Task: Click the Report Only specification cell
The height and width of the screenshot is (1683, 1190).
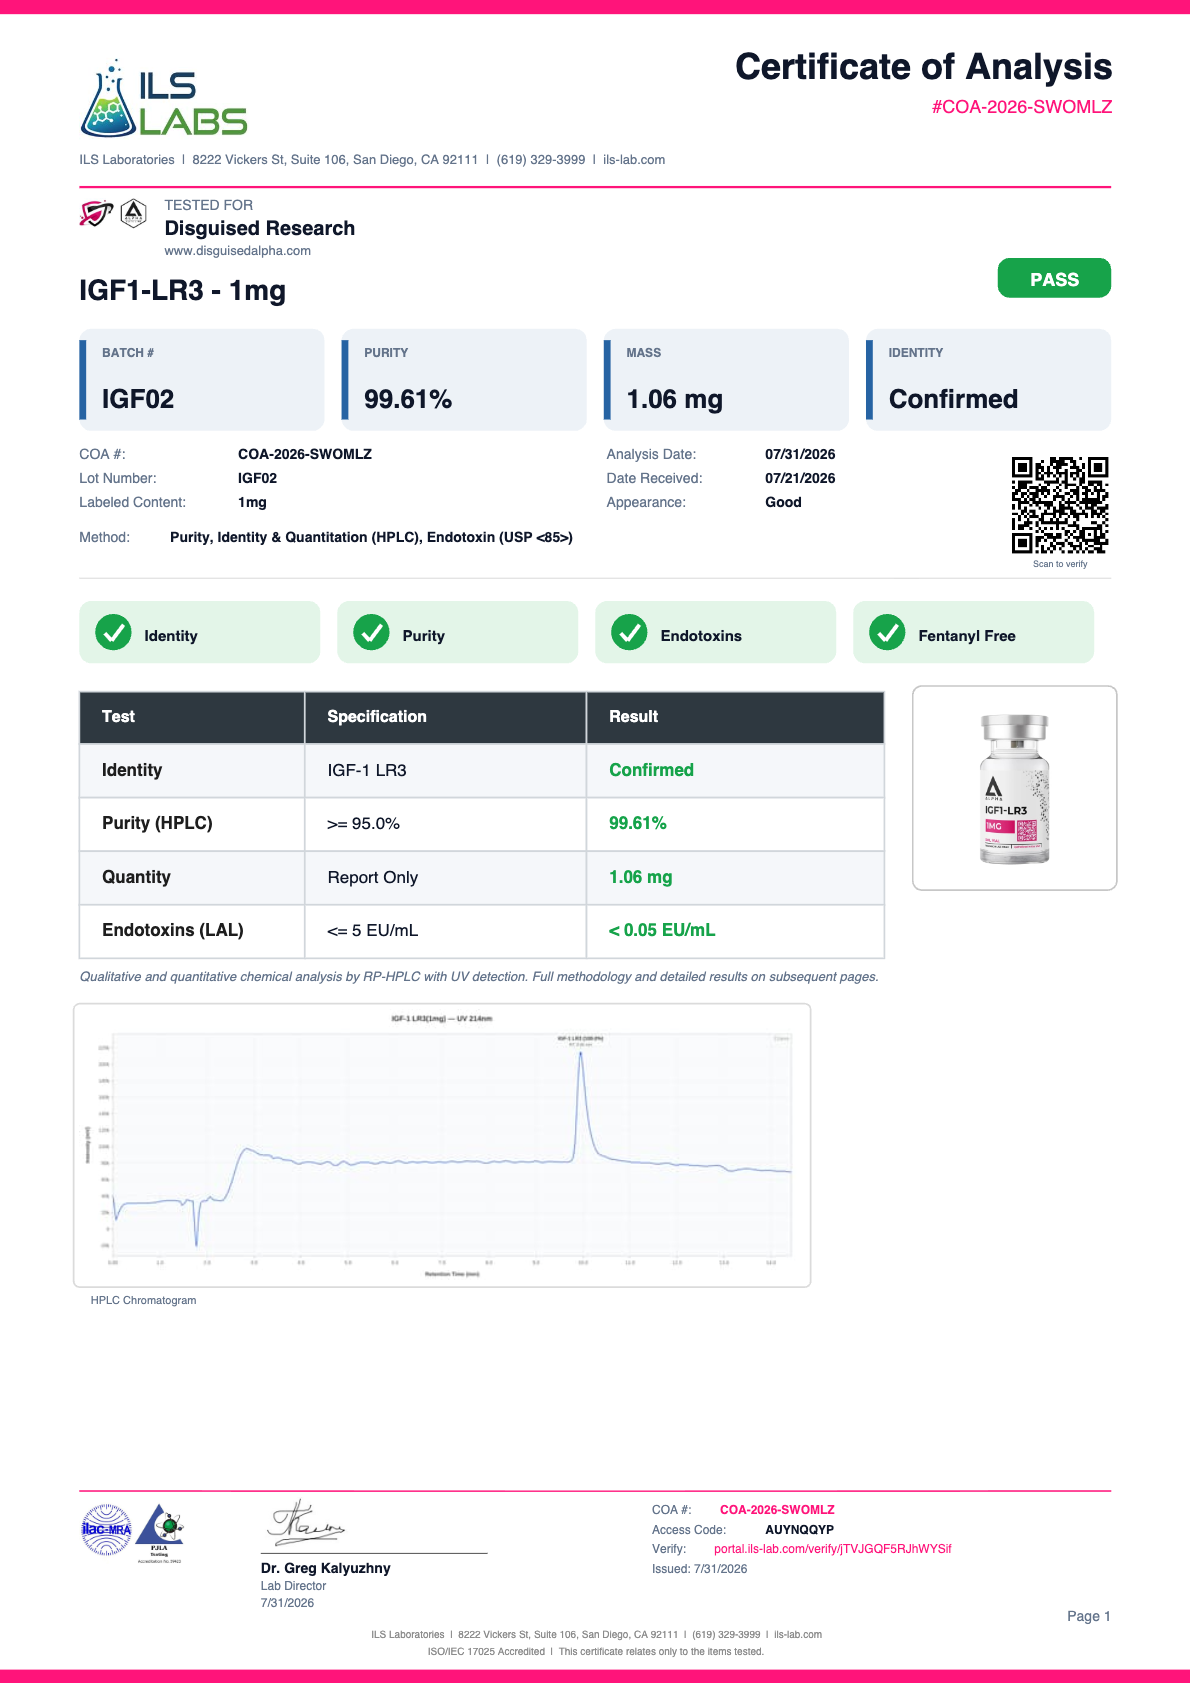Action: [445, 877]
